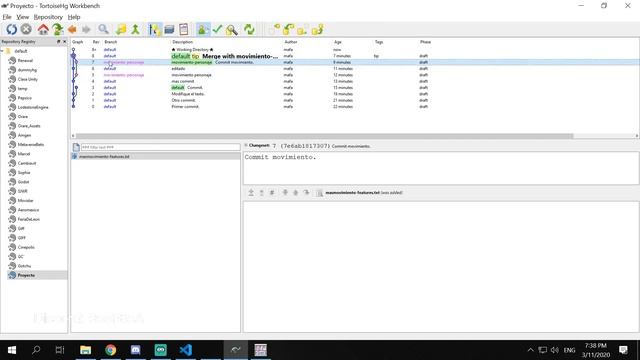Open the Filter/search magnifier in toolbar
The height and width of the screenshot is (360, 640).
click(103, 29)
